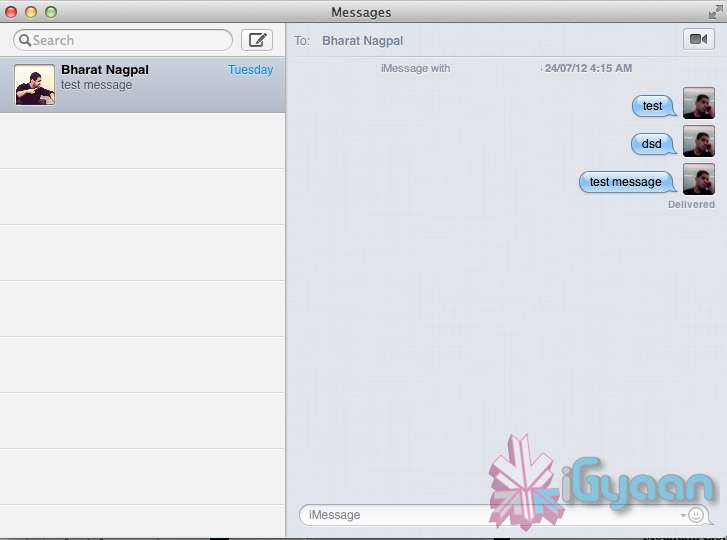Click the "Delivered" status label
This screenshot has width=727, height=540.
691,204
